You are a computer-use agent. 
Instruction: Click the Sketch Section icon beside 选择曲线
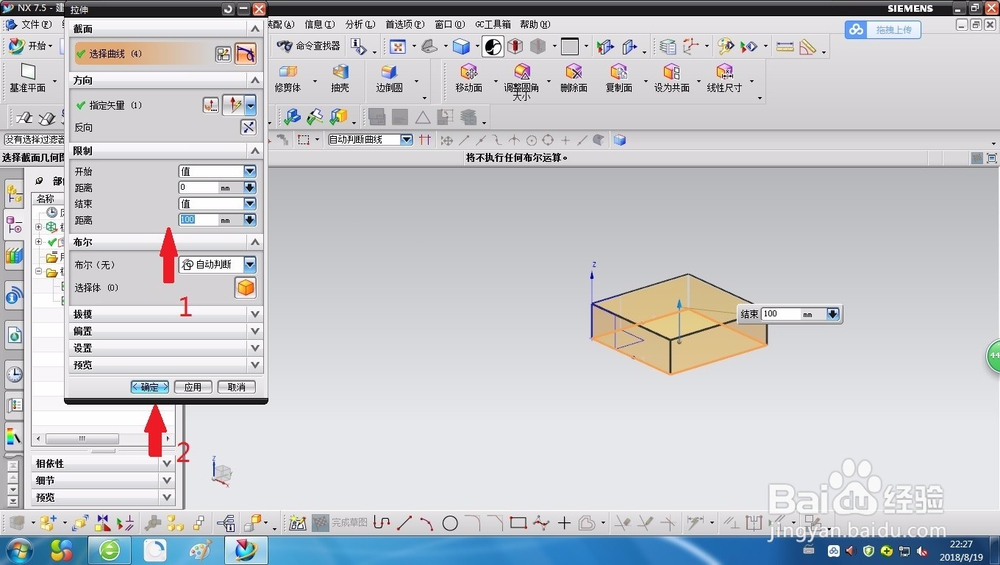click(223, 54)
